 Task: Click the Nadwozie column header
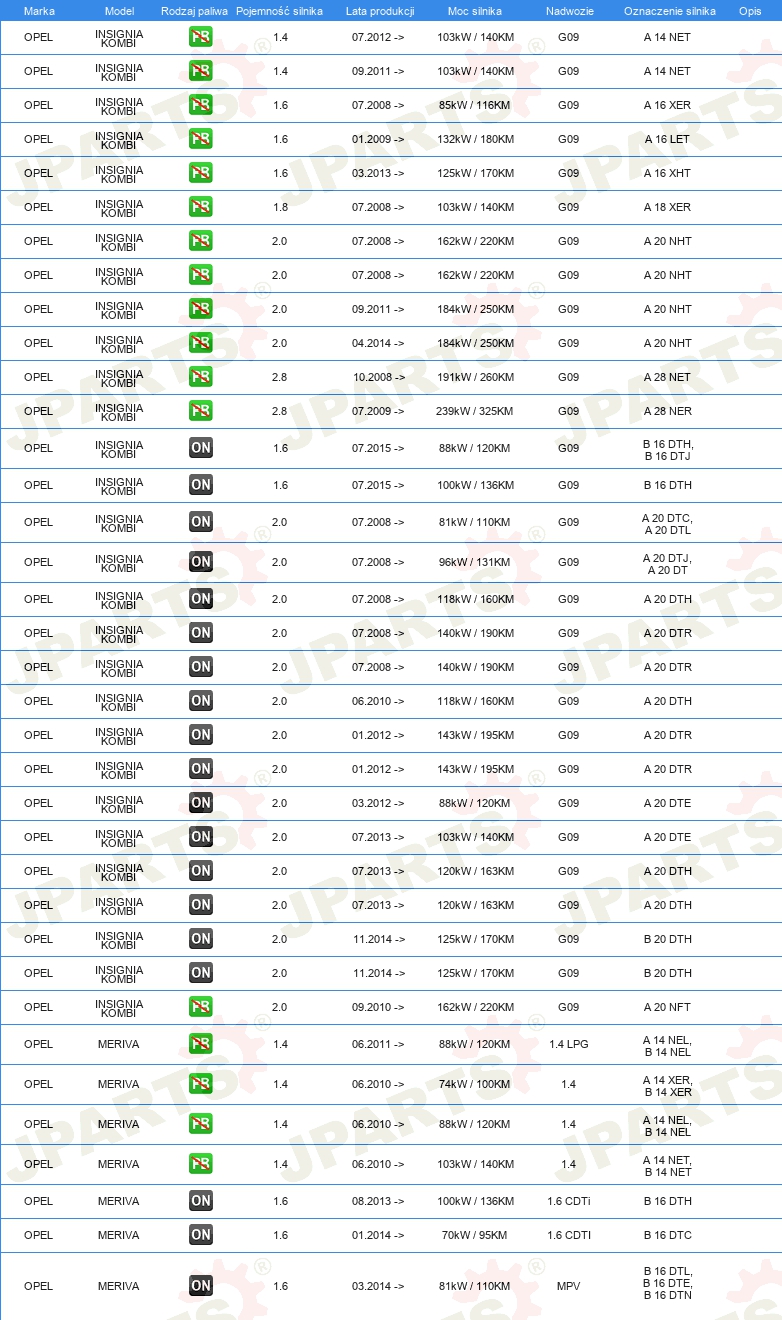(568, 10)
